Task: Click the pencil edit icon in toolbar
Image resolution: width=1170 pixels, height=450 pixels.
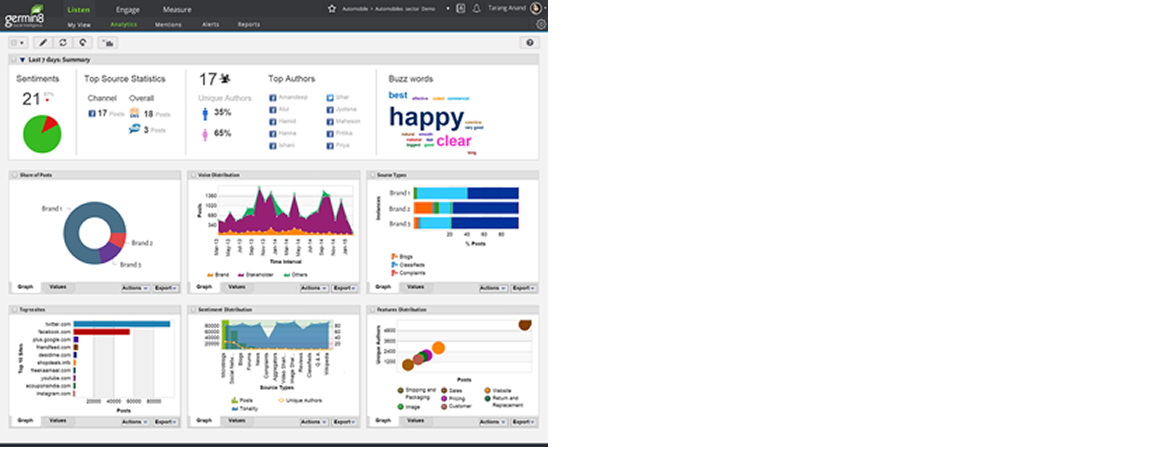Action: click(42, 43)
